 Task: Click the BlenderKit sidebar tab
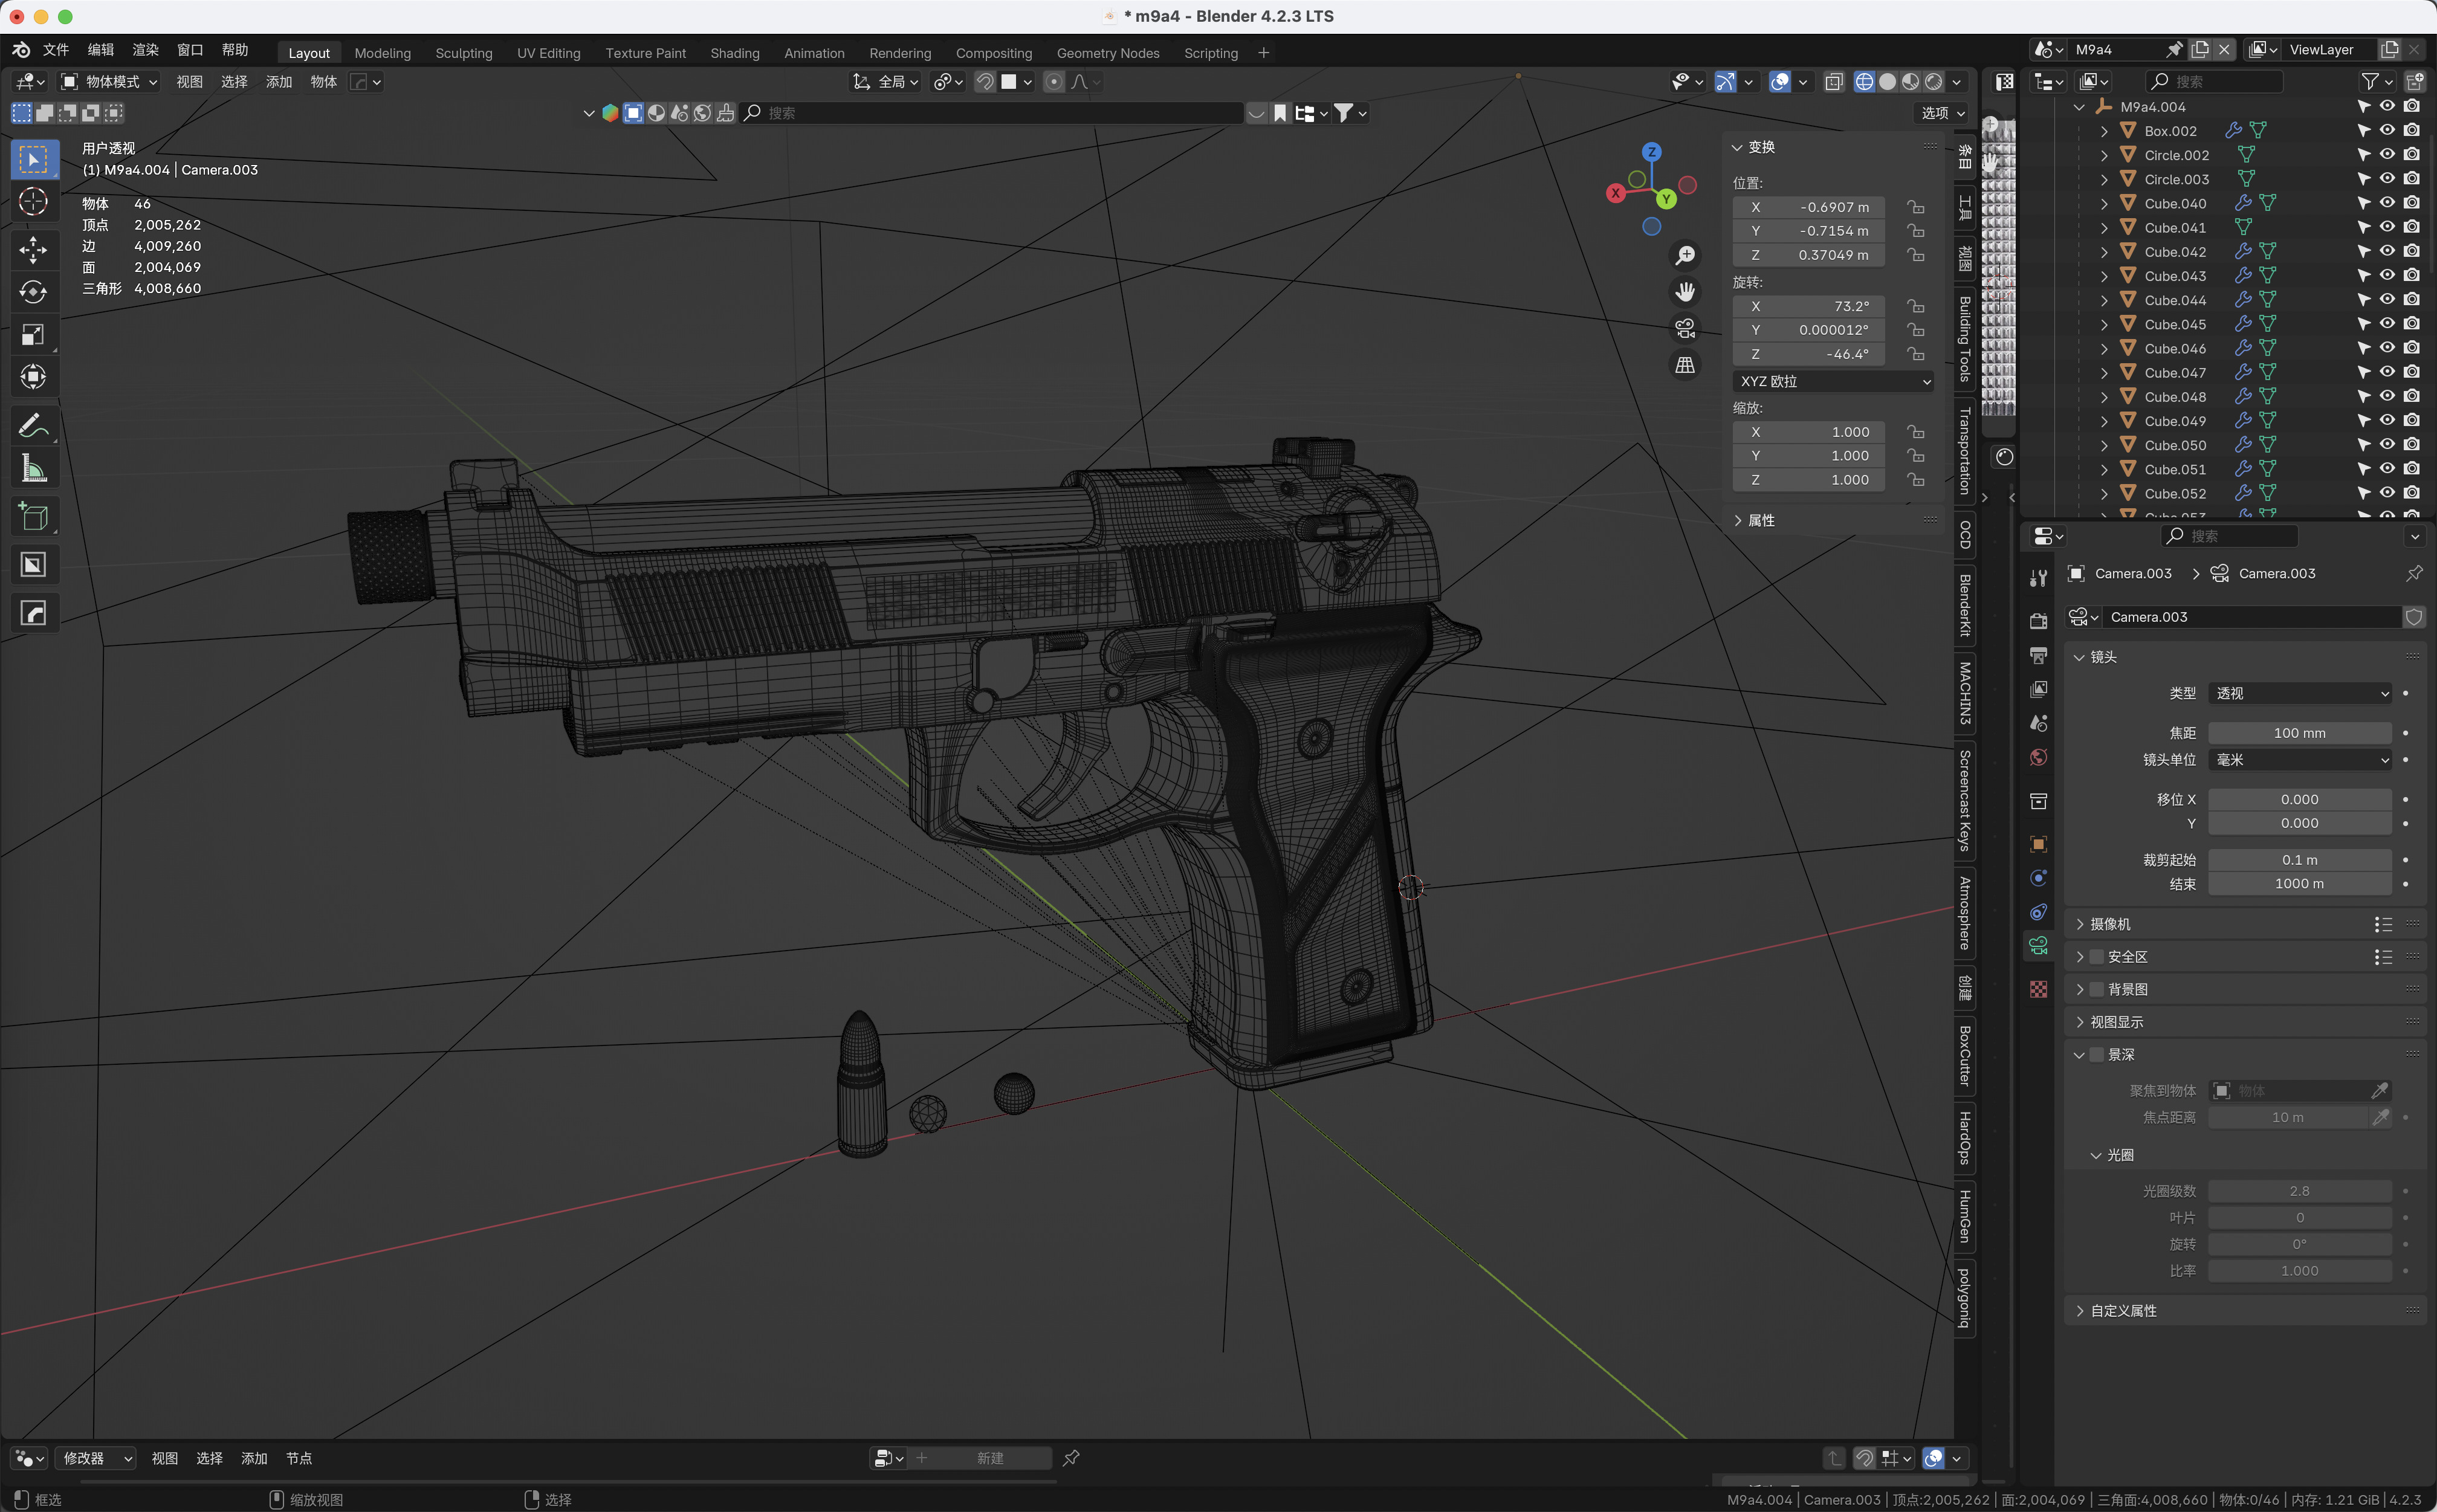tap(1965, 605)
